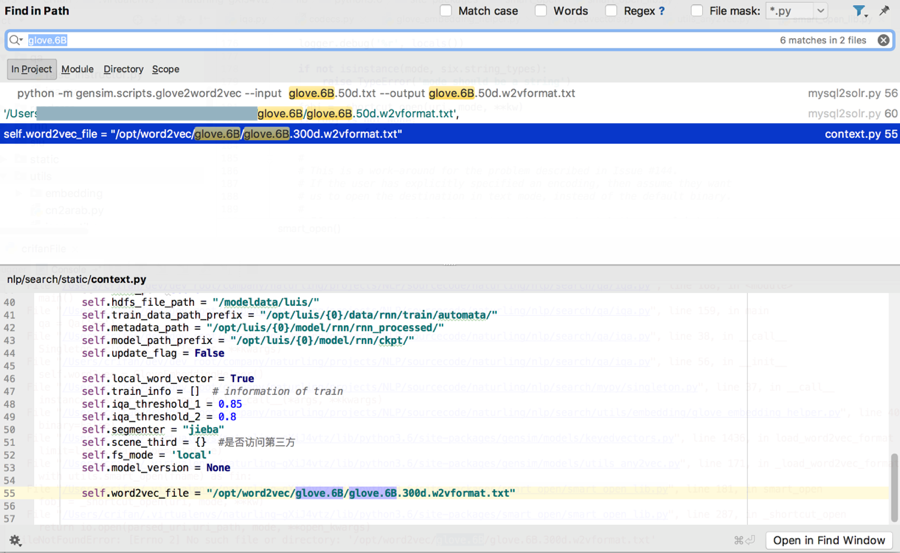Switch to the Module scope tab

point(77,69)
